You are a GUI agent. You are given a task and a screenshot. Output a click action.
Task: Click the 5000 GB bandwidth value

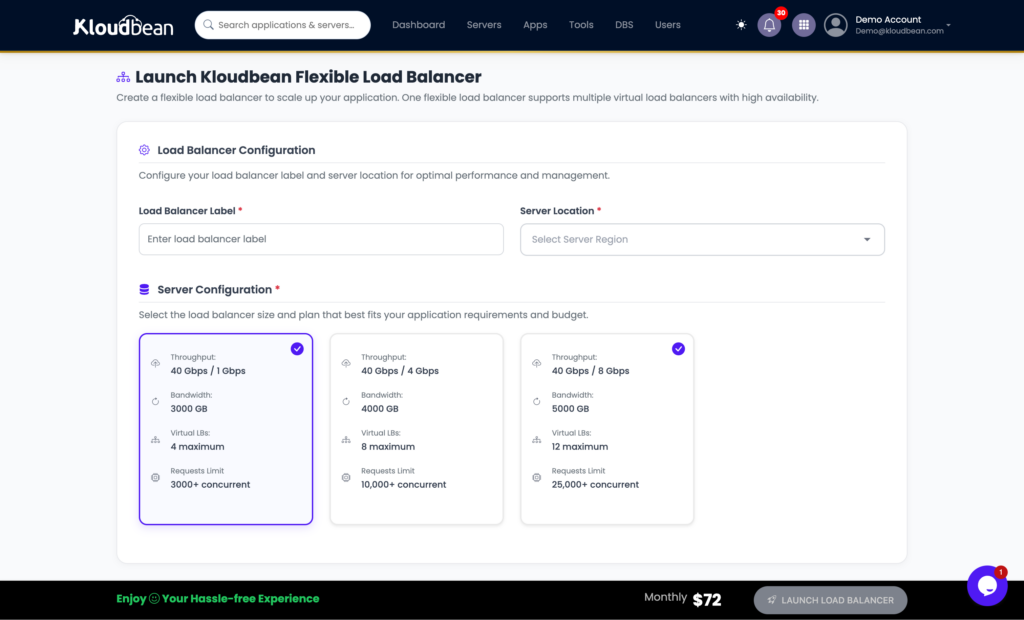click(570, 409)
